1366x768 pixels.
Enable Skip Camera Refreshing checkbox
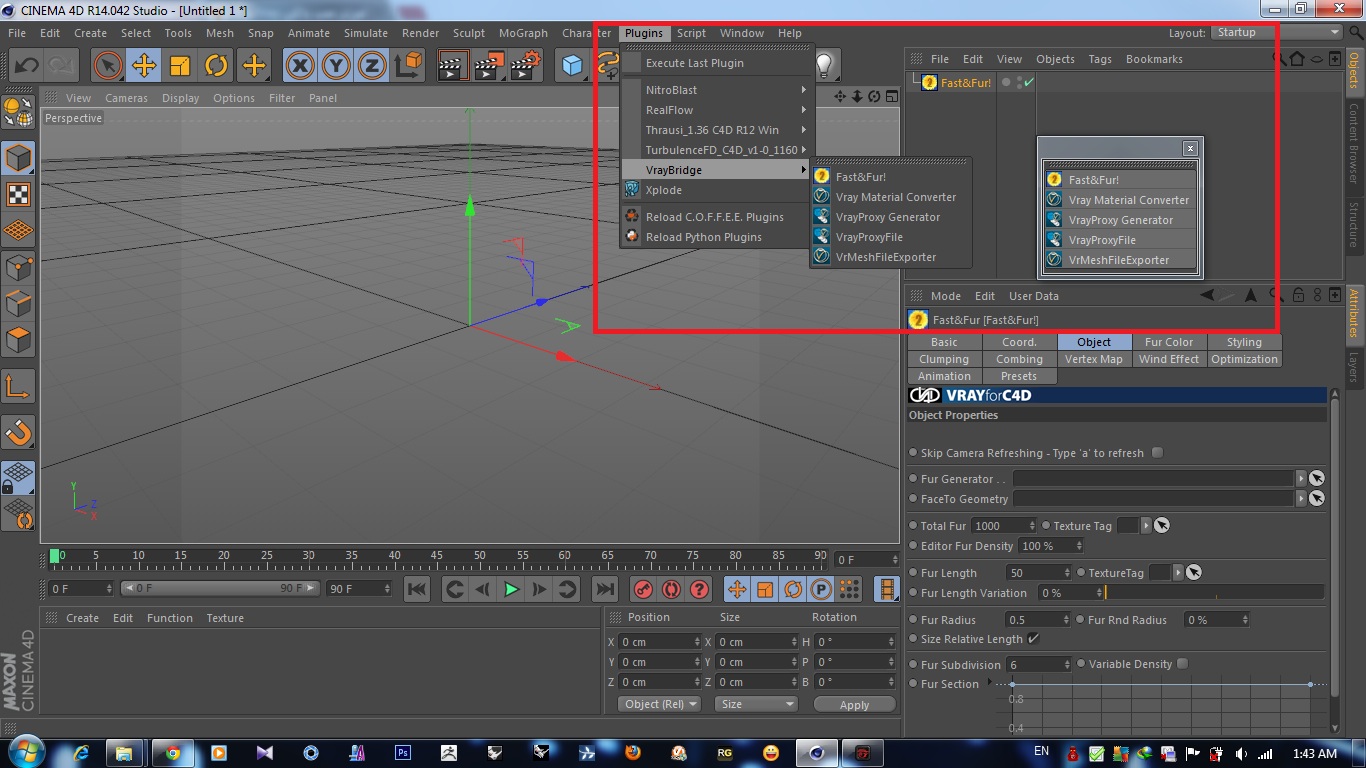[1157, 453]
